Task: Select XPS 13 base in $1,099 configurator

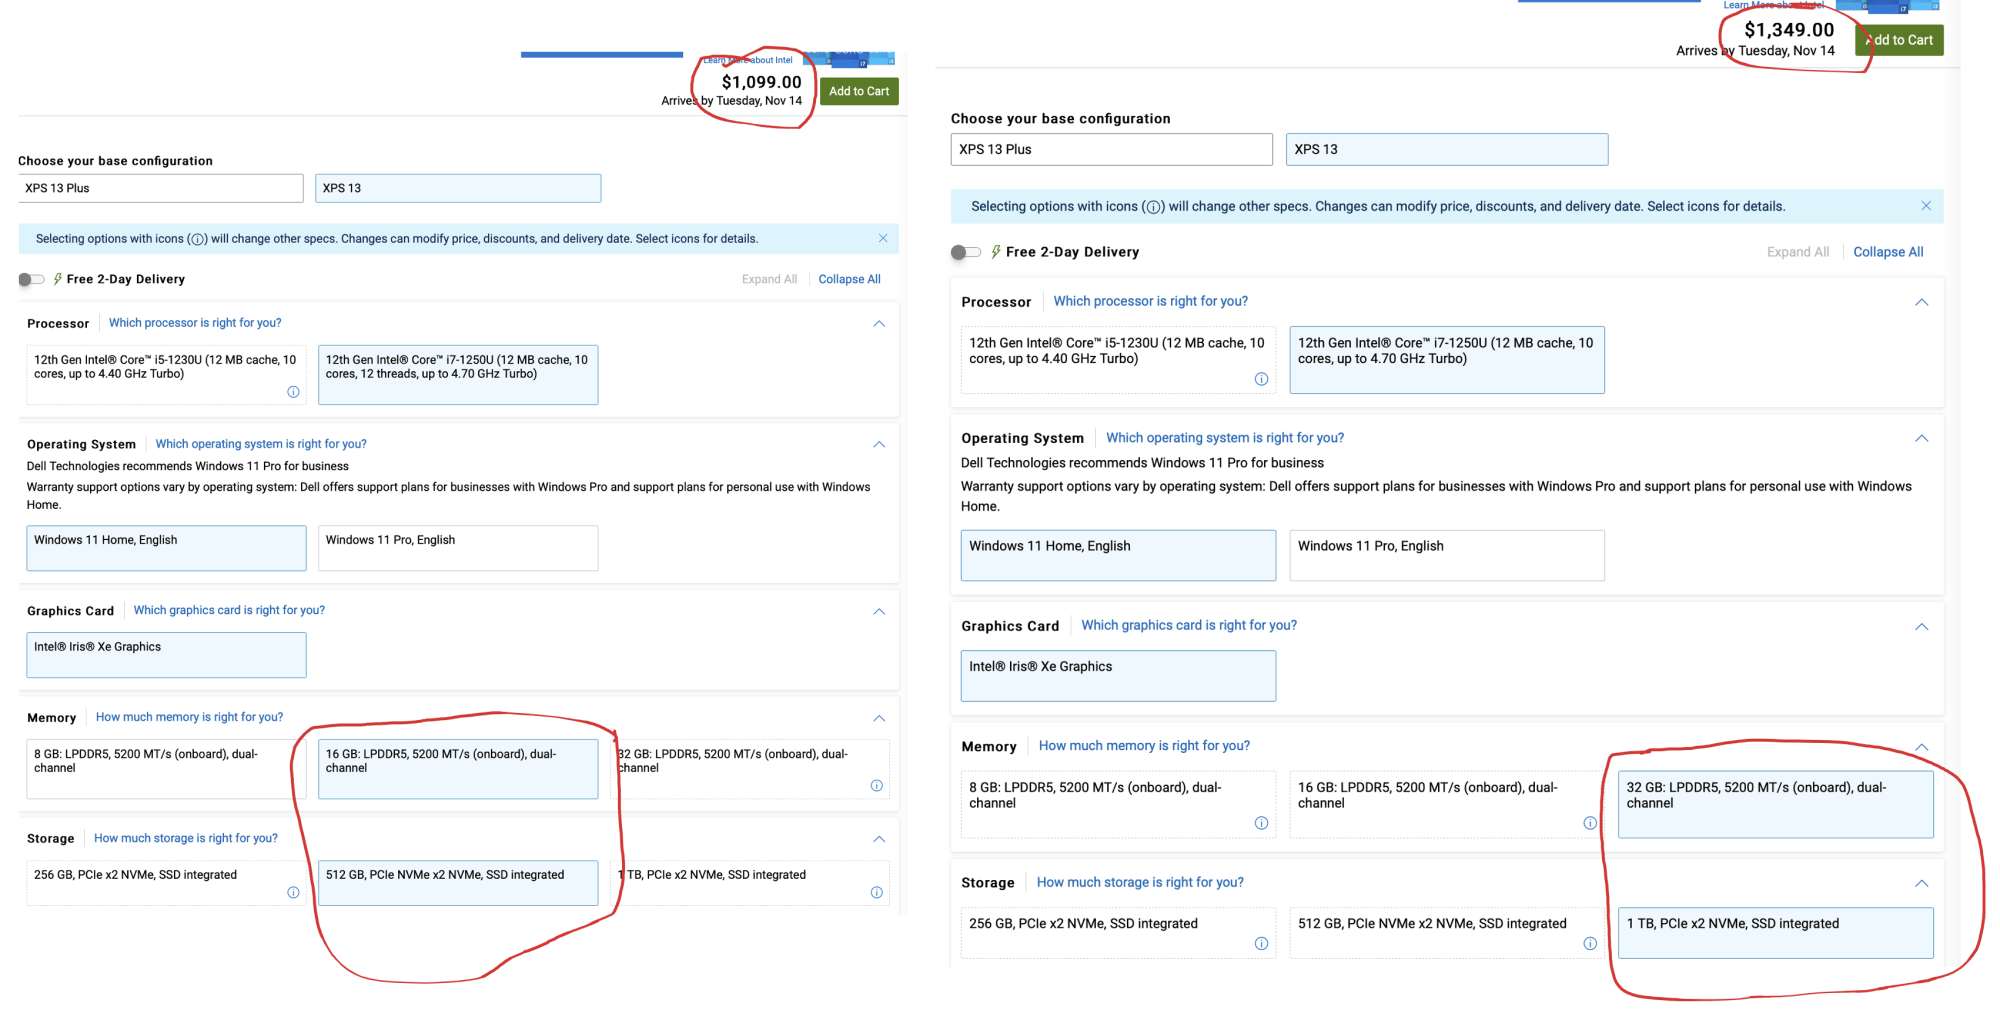Action: pos(458,188)
